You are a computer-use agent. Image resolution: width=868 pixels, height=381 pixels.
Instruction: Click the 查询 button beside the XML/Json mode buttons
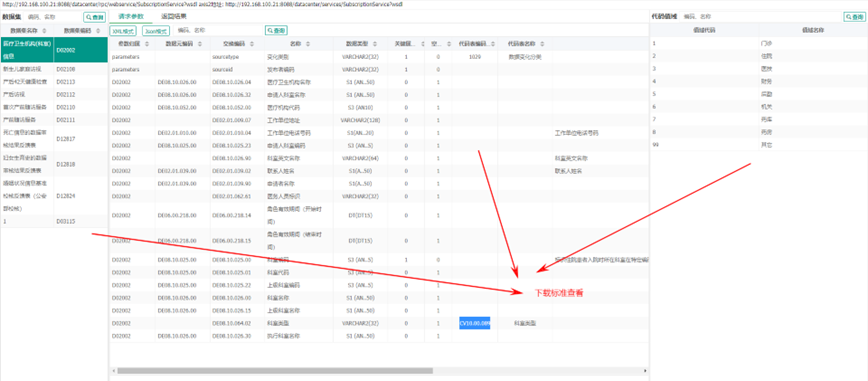click(276, 30)
